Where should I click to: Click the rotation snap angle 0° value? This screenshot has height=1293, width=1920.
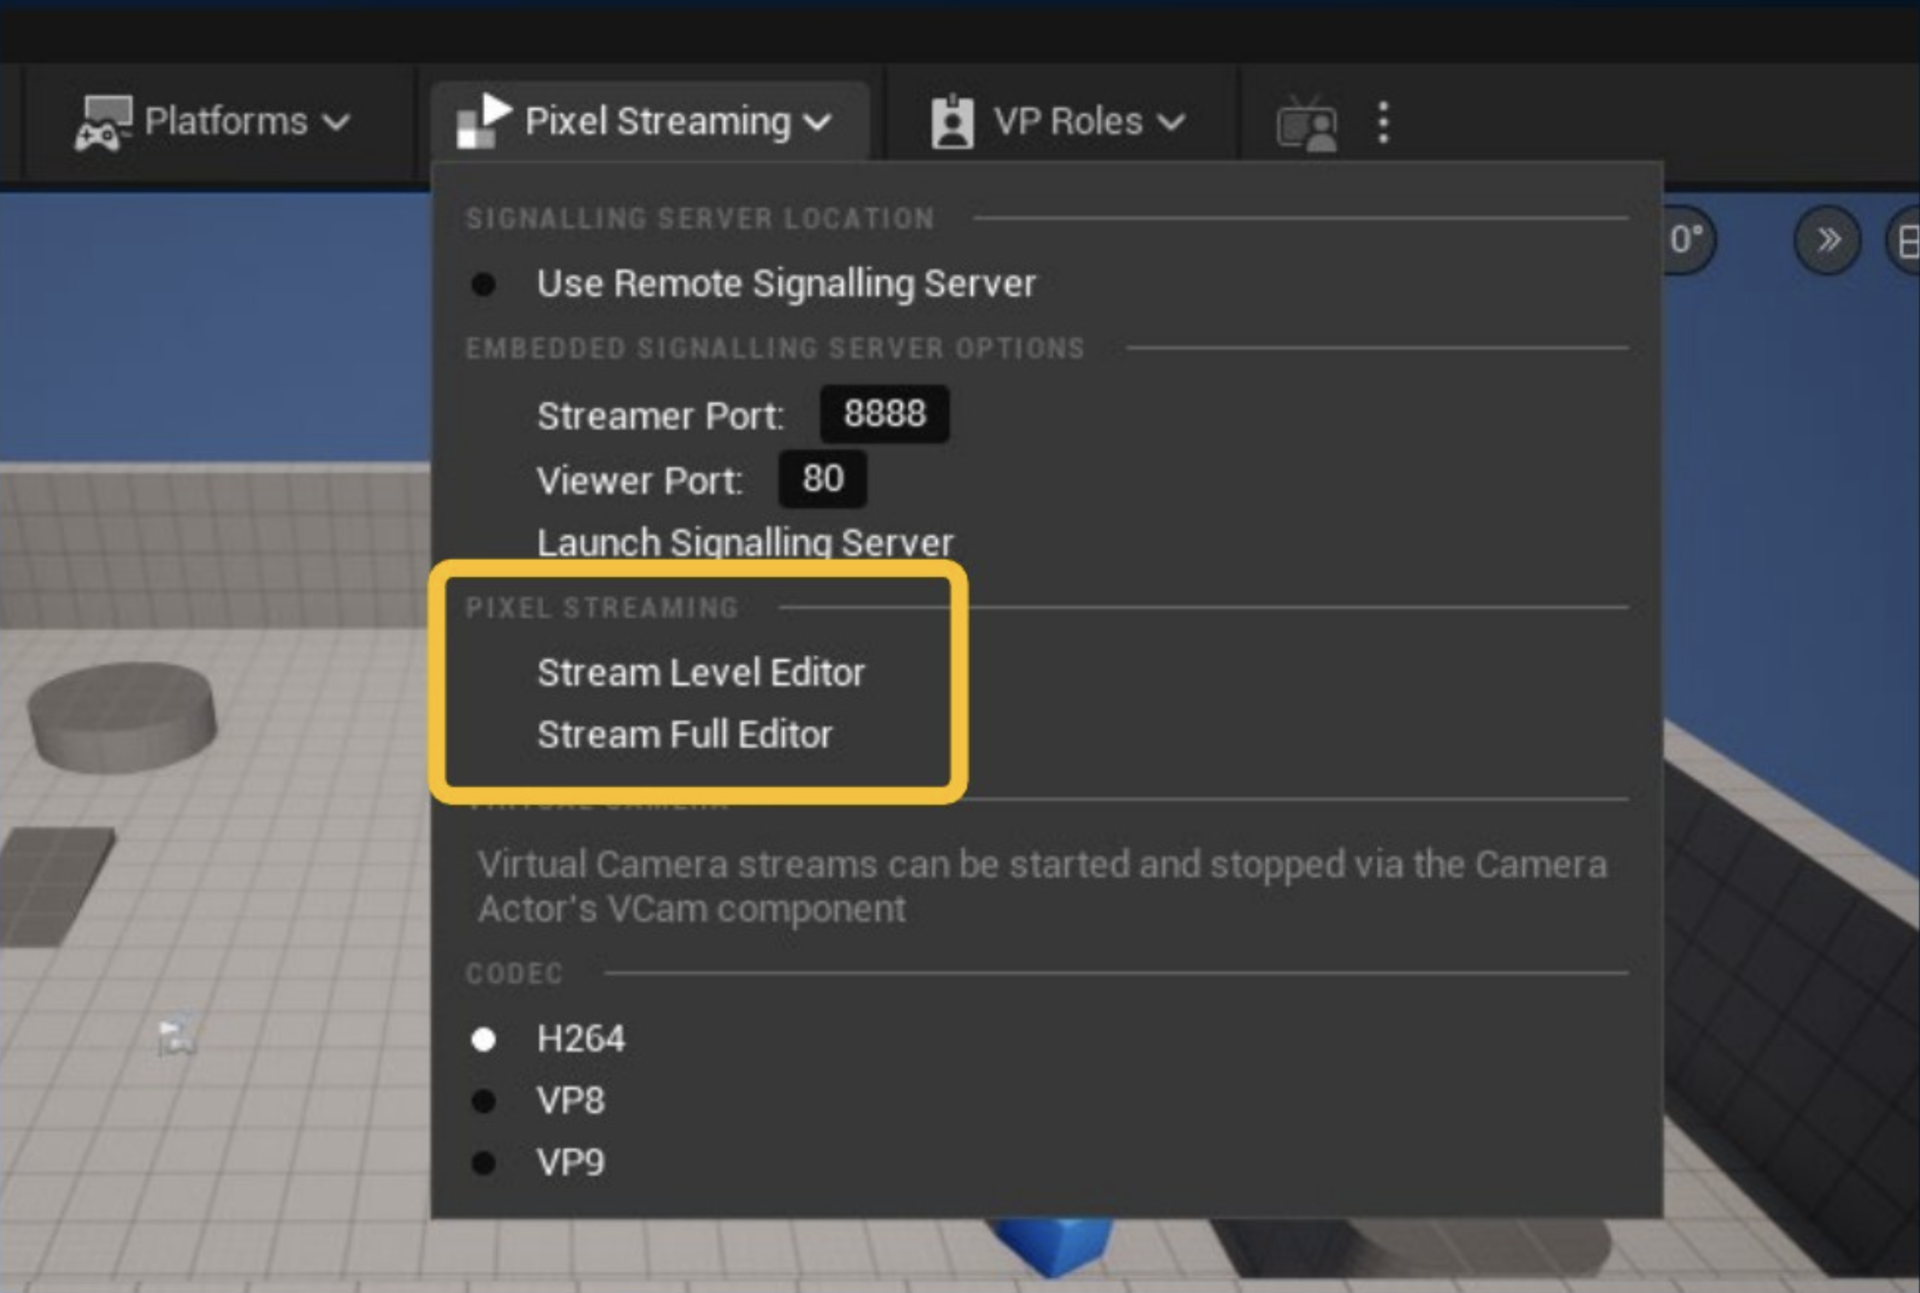[x=1687, y=240]
